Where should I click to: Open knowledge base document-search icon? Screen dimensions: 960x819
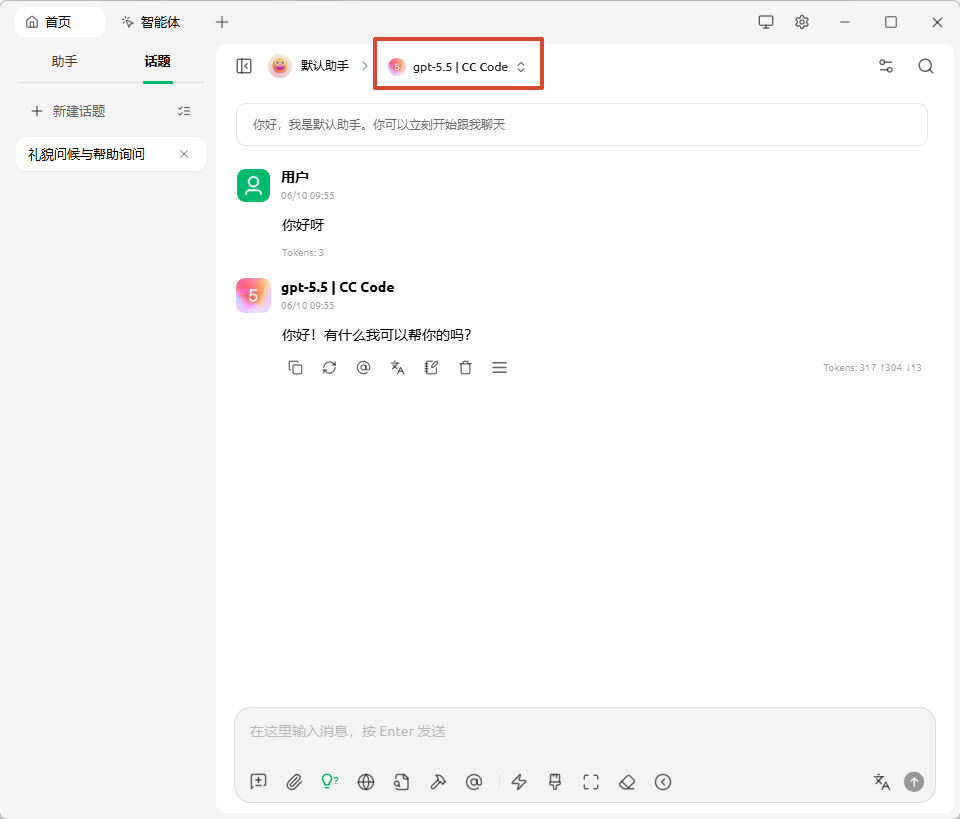point(401,782)
